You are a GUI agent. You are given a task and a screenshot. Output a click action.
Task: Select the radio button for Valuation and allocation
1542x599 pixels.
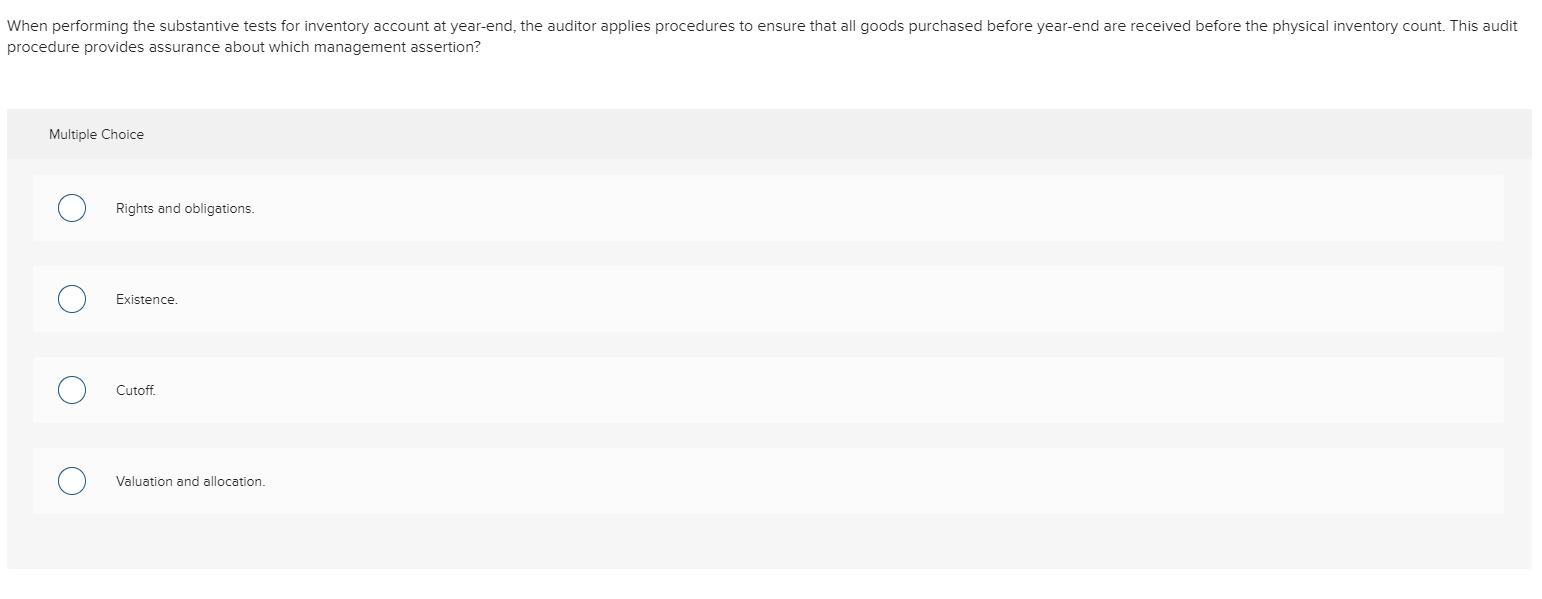click(71, 480)
